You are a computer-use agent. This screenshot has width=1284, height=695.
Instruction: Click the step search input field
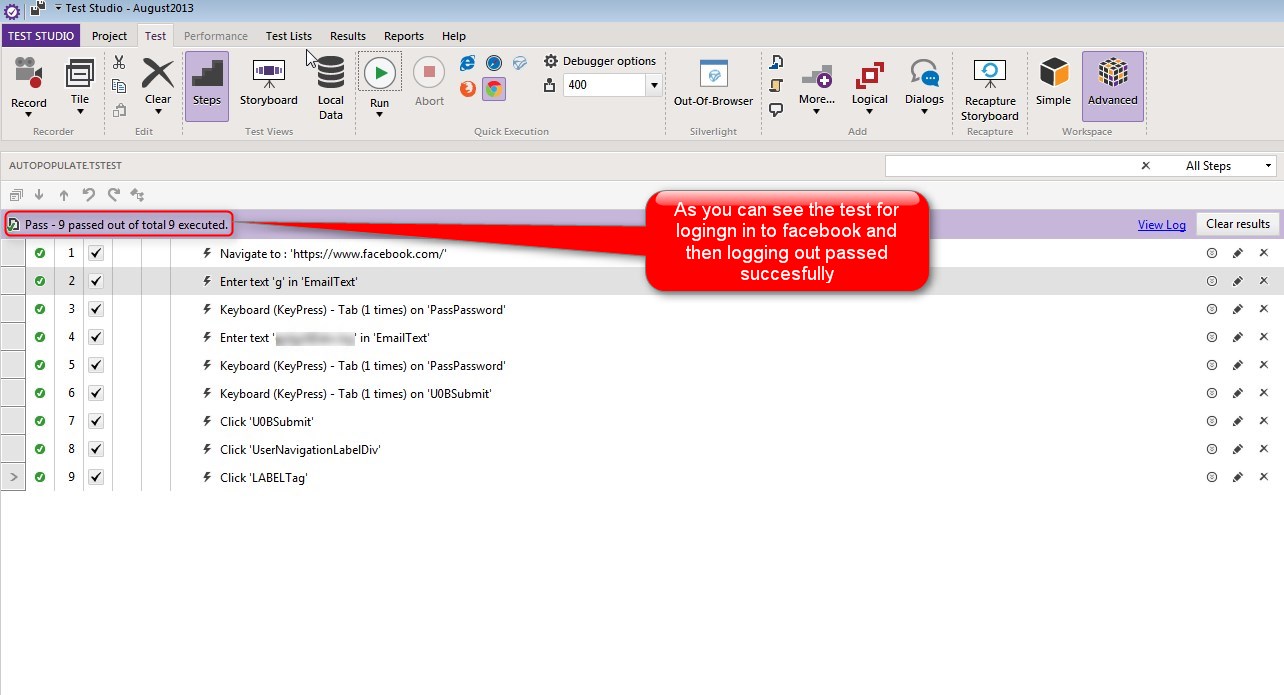(x=1010, y=166)
